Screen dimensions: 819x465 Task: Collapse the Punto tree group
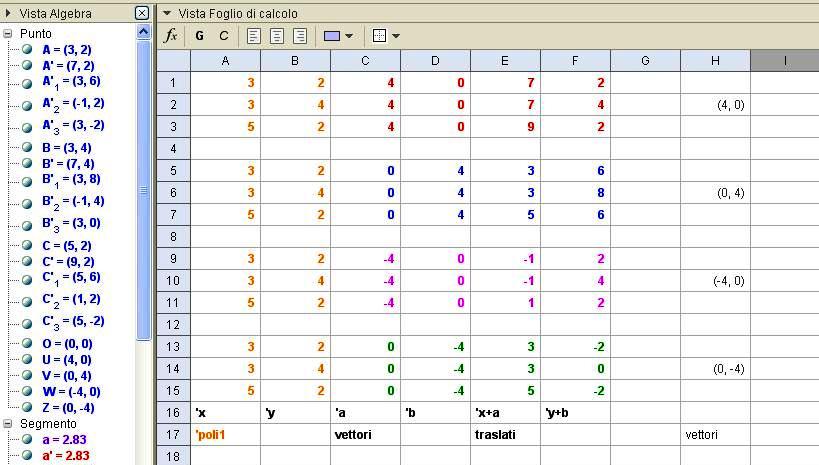(x=7, y=33)
